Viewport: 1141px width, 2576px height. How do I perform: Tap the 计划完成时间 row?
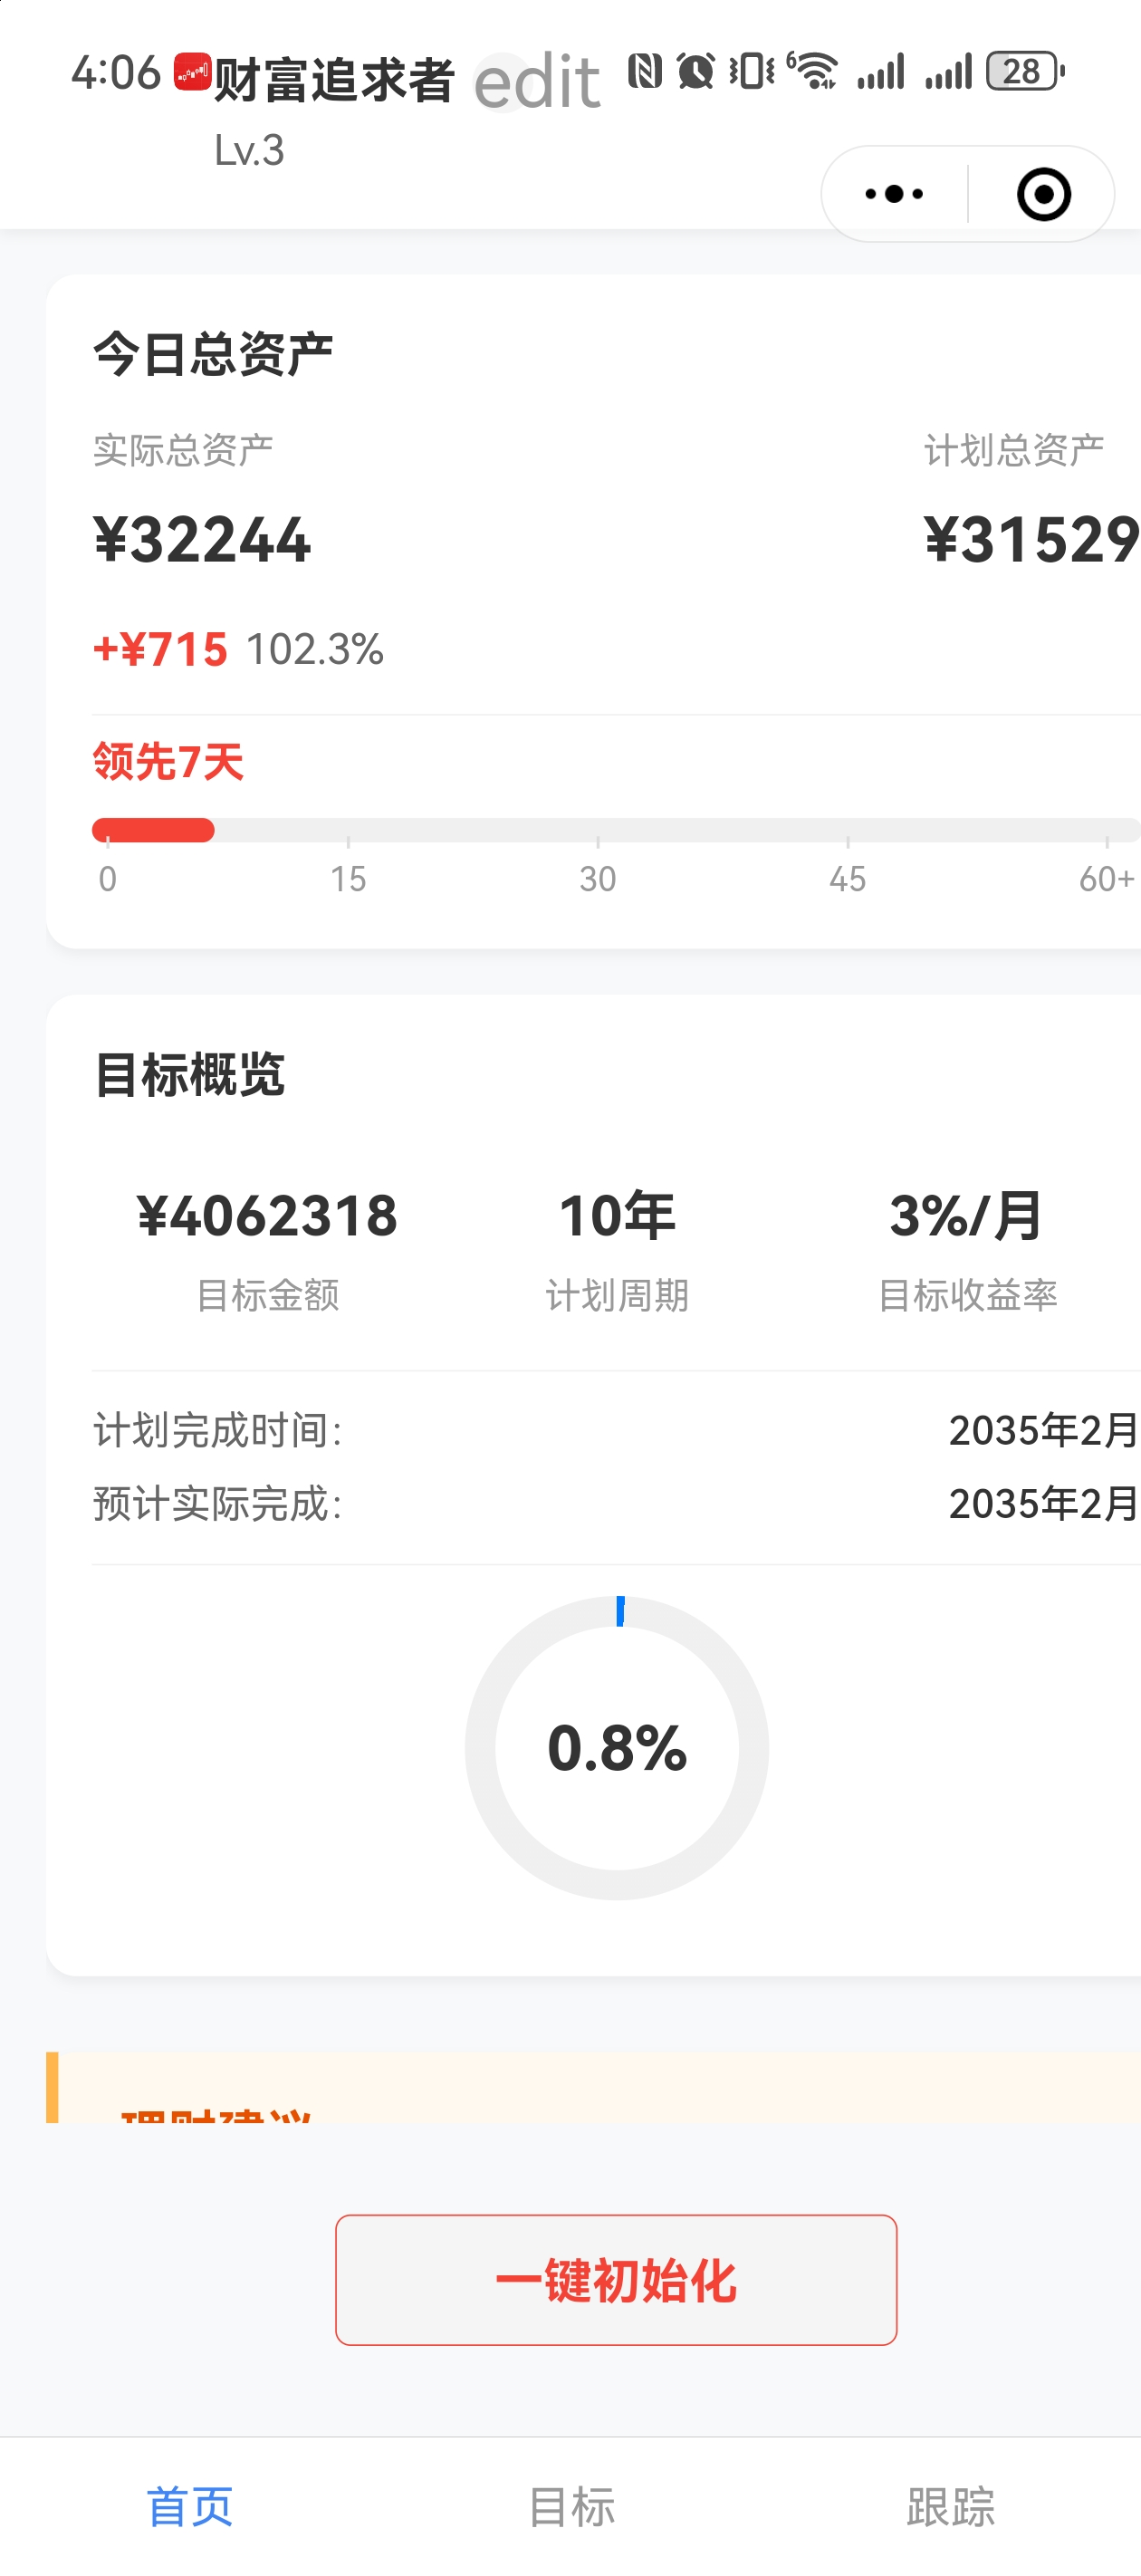[x=616, y=1430]
